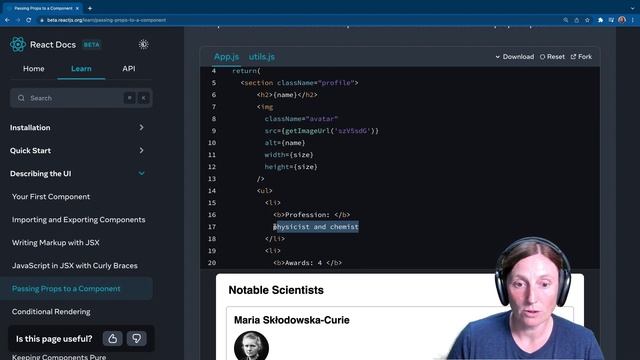
Task: Click the 'Physicist and chemist' highlighted code
Action: click(316, 227)
